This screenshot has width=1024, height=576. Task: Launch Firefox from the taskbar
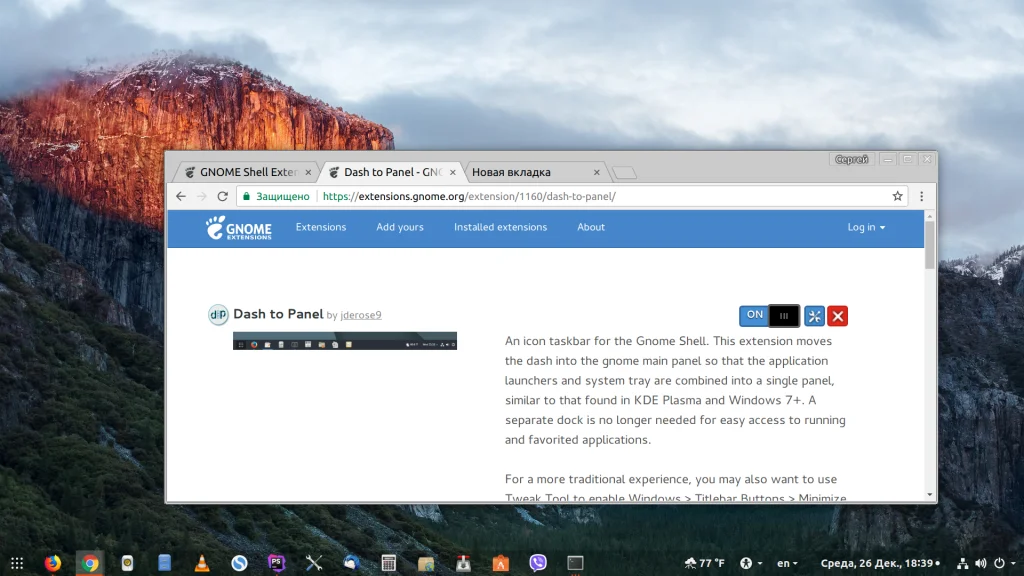(53, 563)
